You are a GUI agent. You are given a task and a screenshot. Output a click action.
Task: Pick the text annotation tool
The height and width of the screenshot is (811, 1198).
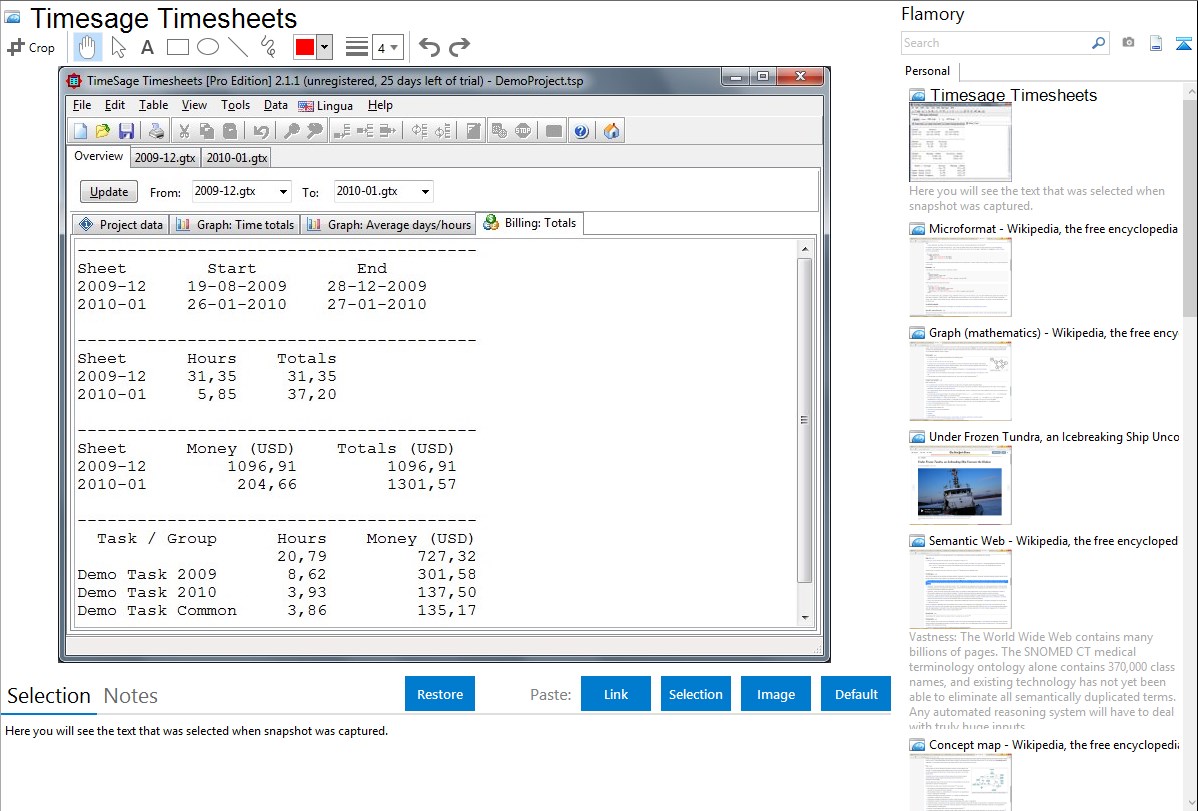pos(147,47)
